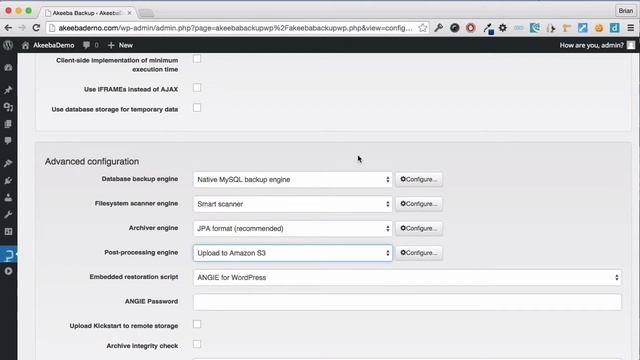Viewport: 640px width, 360px height.
Task: Click 'How are you, admin?' menu
Action: point(591,45)
